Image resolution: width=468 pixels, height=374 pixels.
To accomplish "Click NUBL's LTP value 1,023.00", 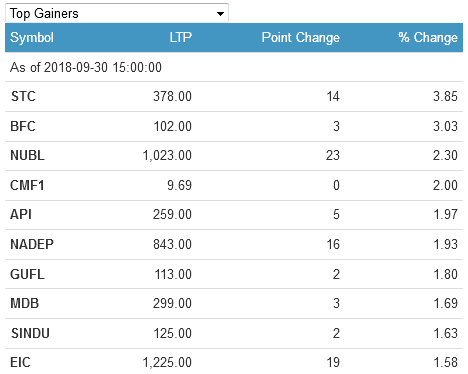I will coord(167,155).
